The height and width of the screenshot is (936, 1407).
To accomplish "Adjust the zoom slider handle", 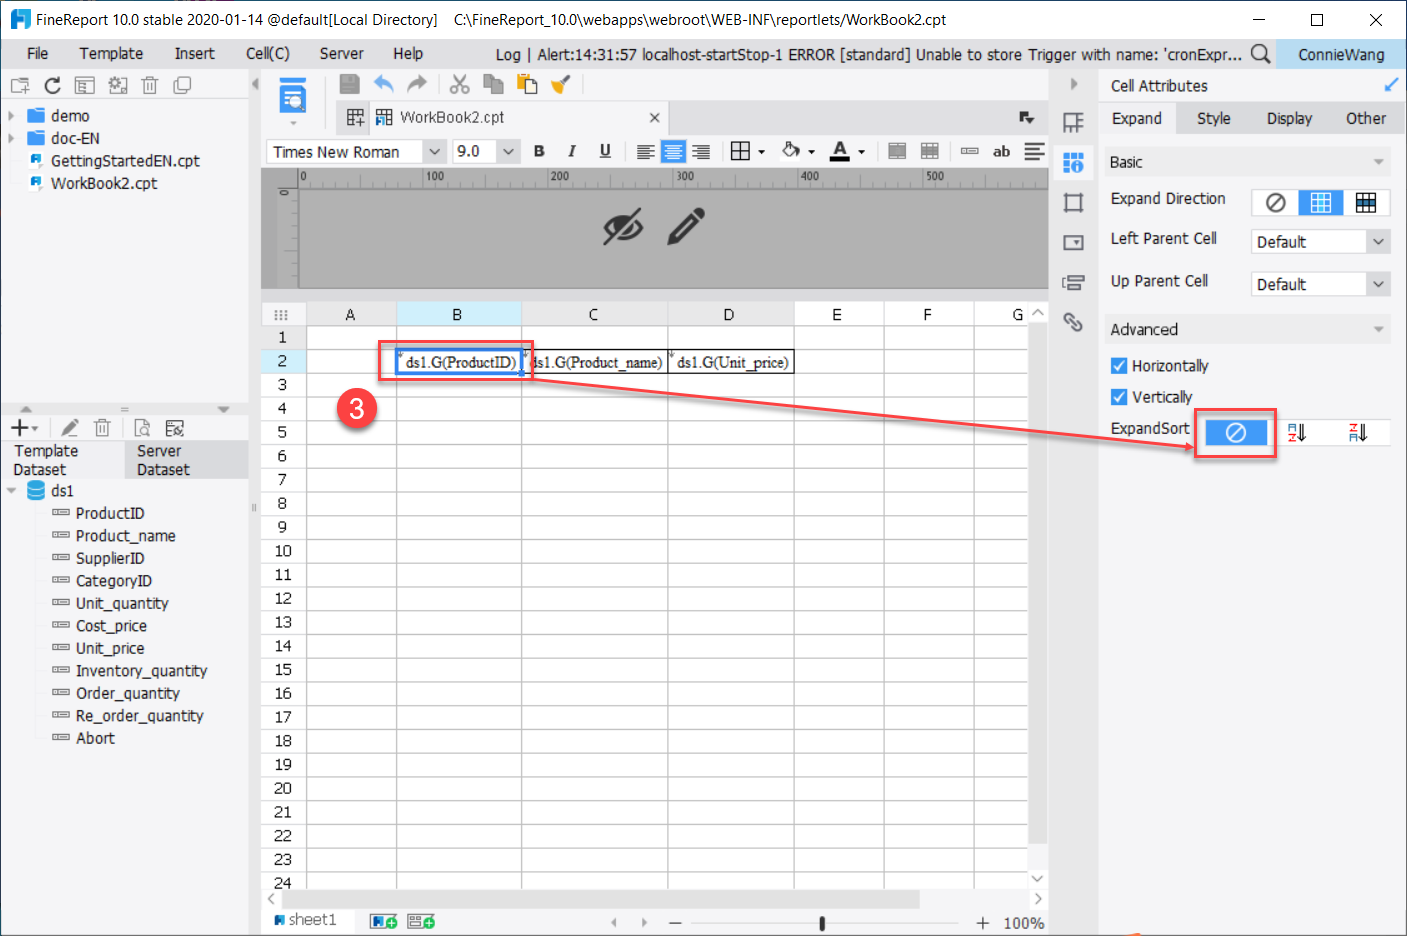I will pos(822,923).
